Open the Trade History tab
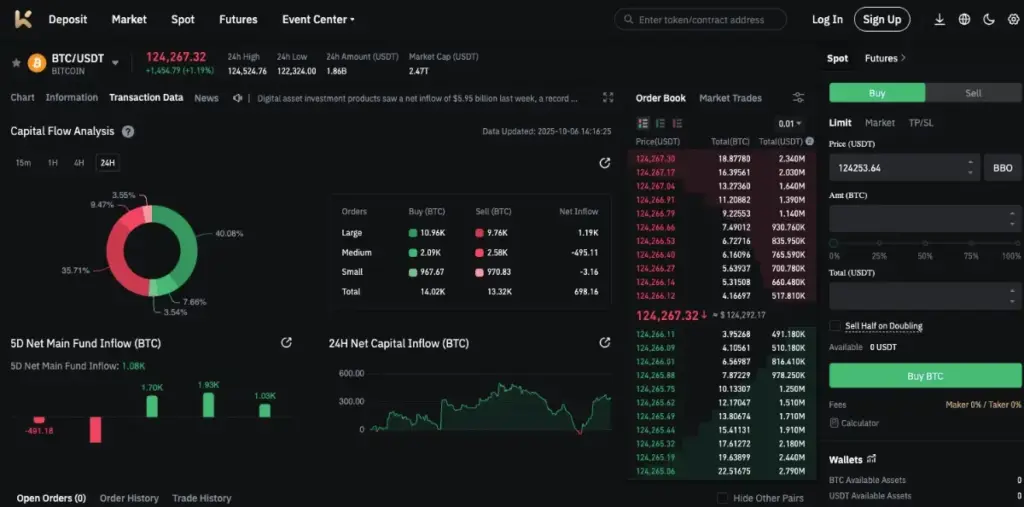The image size is (1024, 507). (x=202, y=498)
